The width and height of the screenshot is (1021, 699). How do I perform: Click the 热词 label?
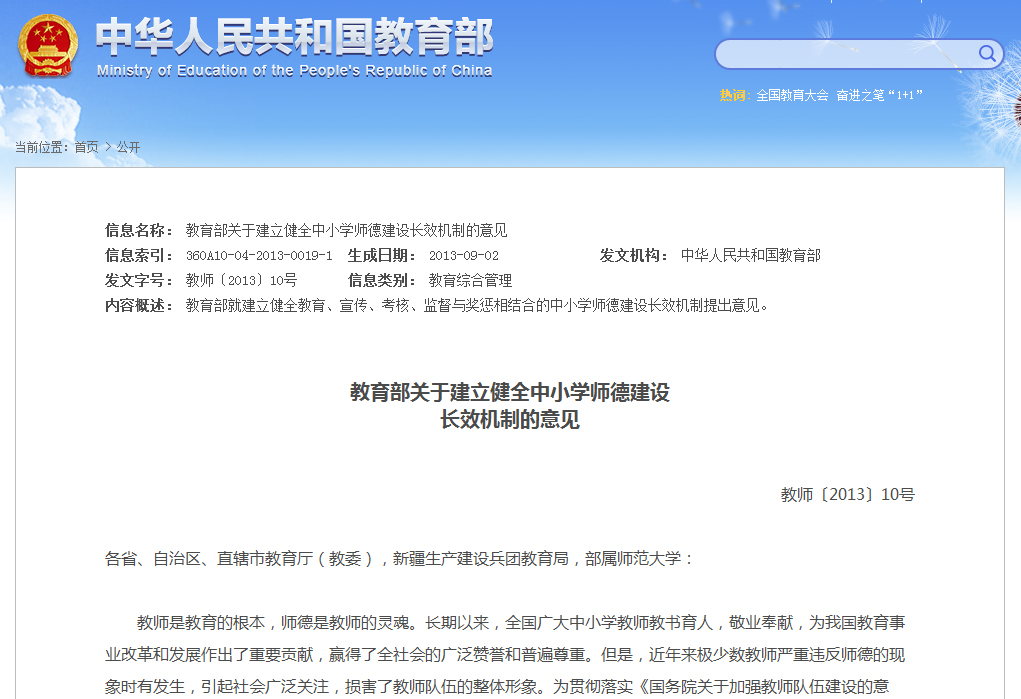tap(735, 95)
